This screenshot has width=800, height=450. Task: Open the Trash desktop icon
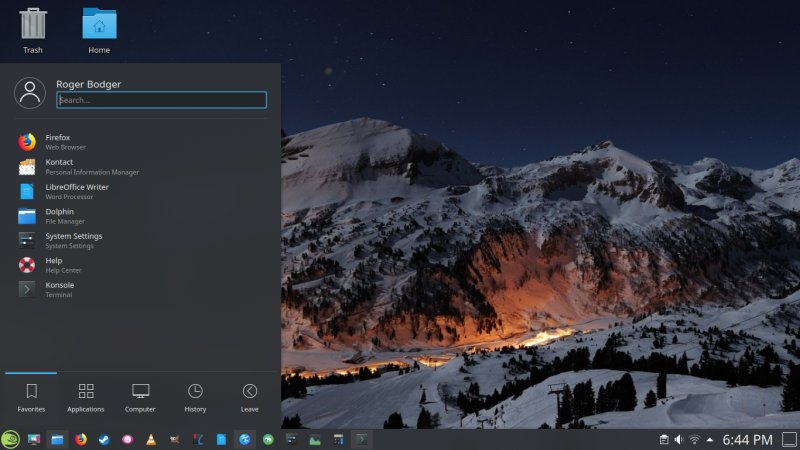tap(33, 27)
